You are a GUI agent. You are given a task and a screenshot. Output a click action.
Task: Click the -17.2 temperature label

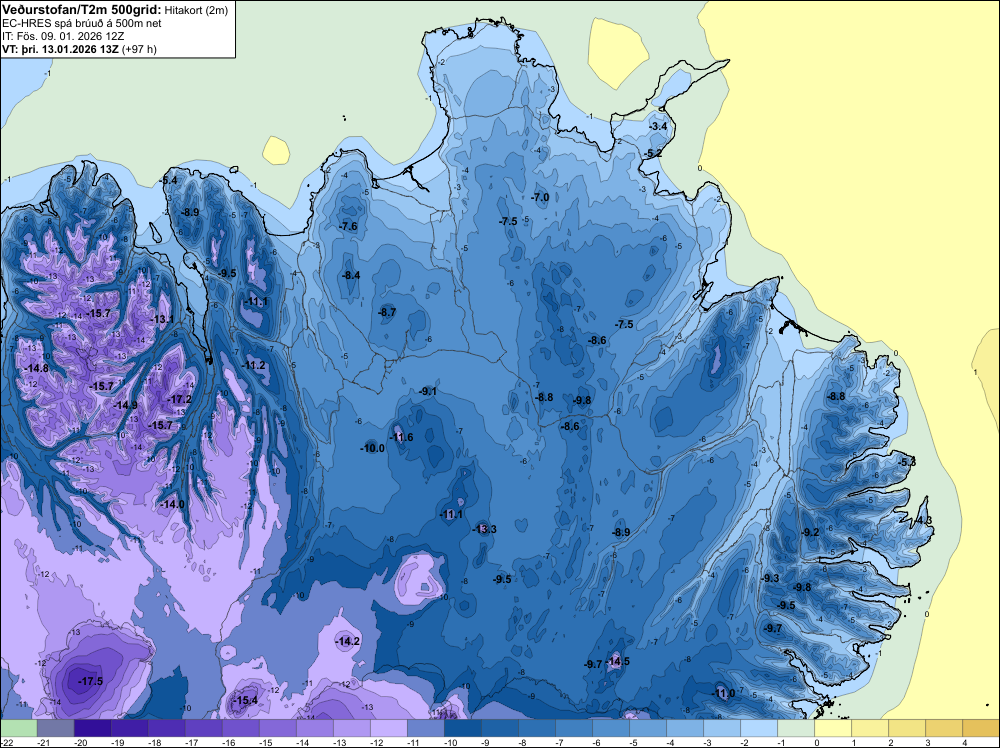pyautogui.click(x=179, y=399)
